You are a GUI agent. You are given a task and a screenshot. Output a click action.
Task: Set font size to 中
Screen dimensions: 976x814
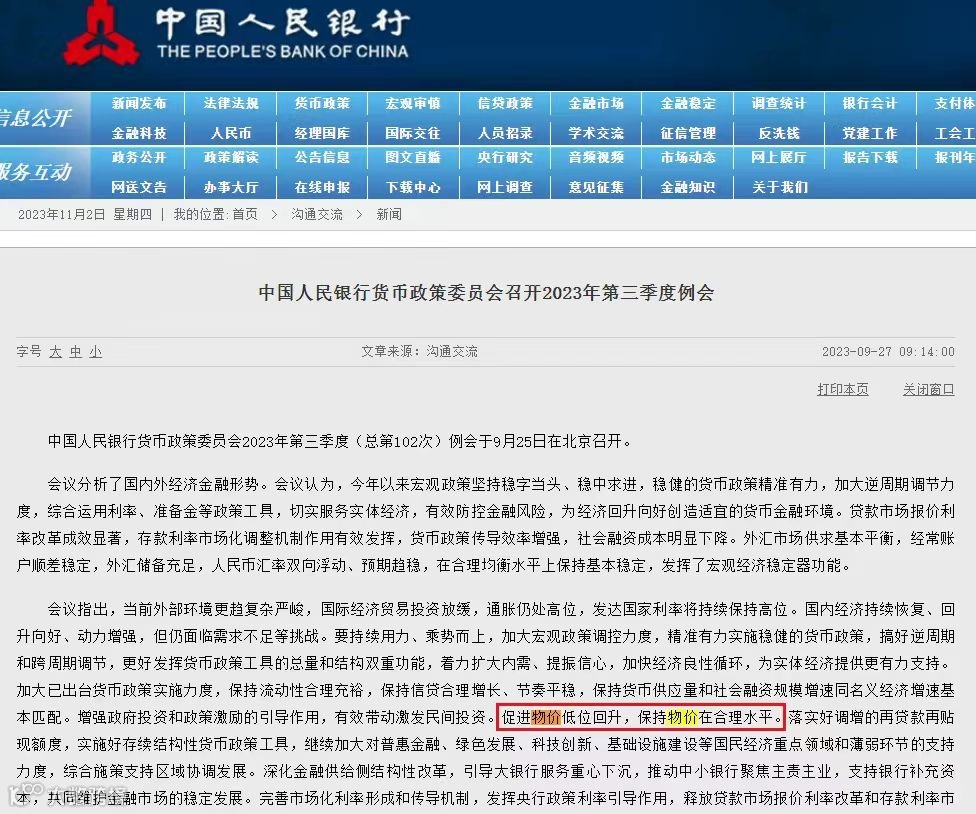75,352
